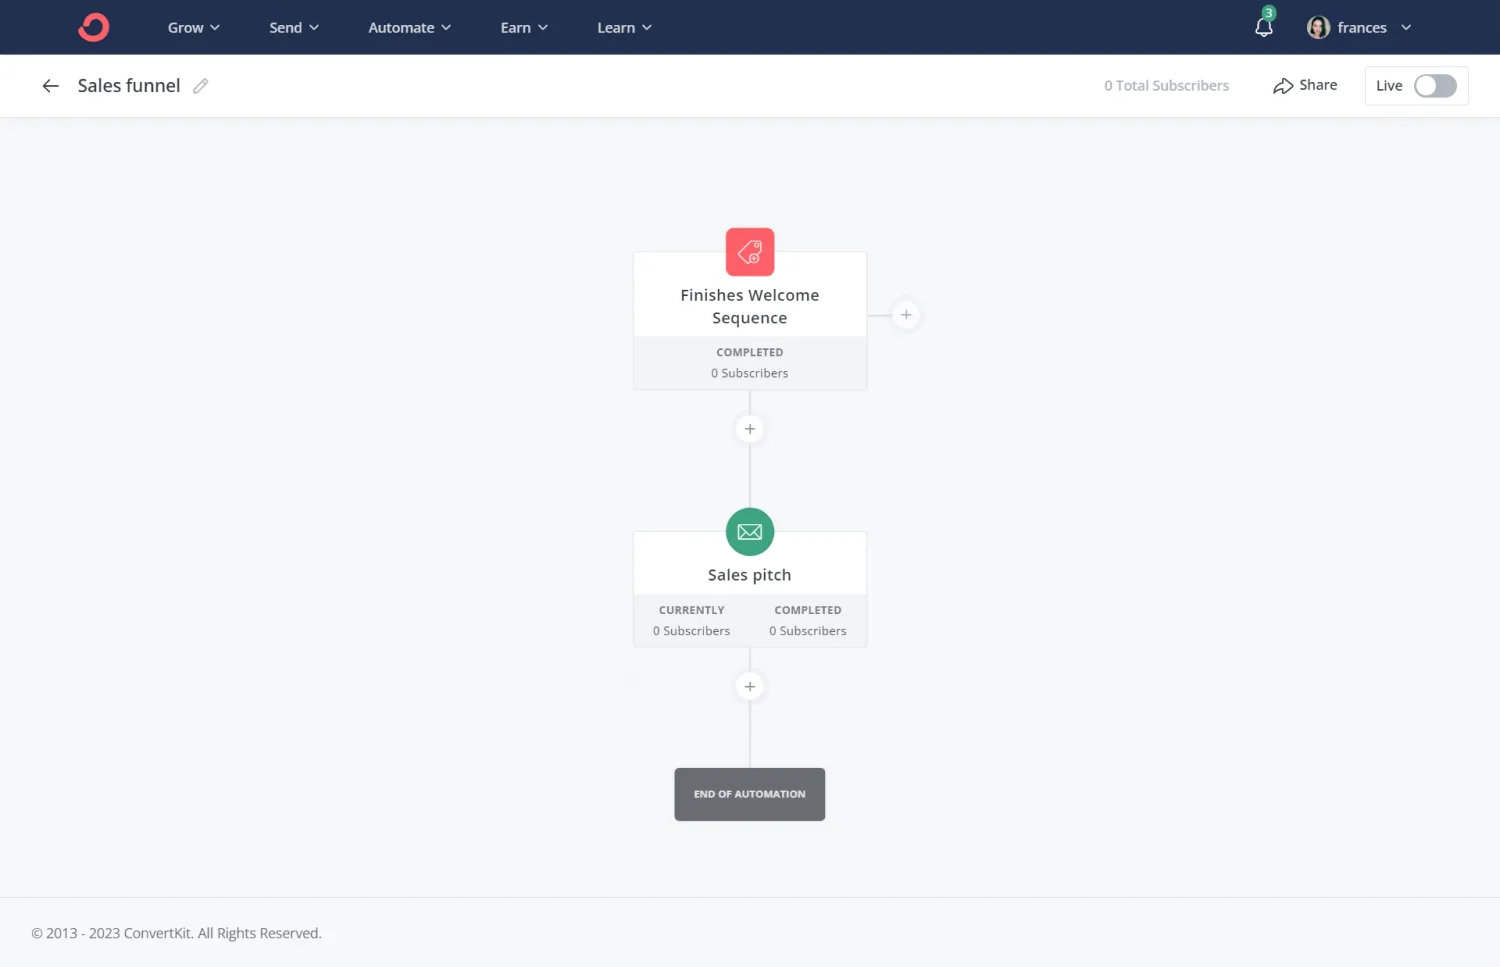Screen dimensions: 1500x967
Task: Click the pencil icon to rename automation
Action: [201, 86]
